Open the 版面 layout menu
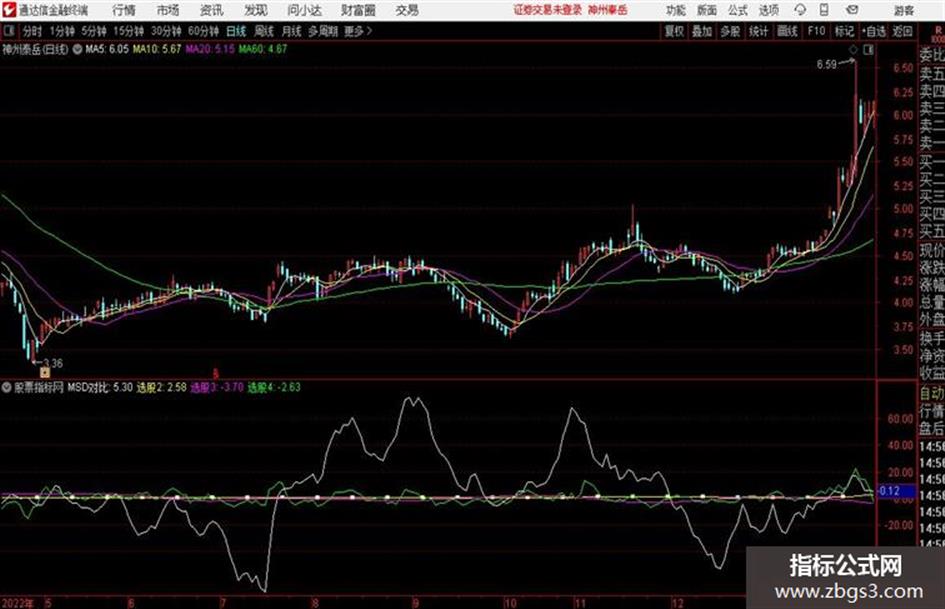Screen dimensions: 945x609 [x=707, y=10]
